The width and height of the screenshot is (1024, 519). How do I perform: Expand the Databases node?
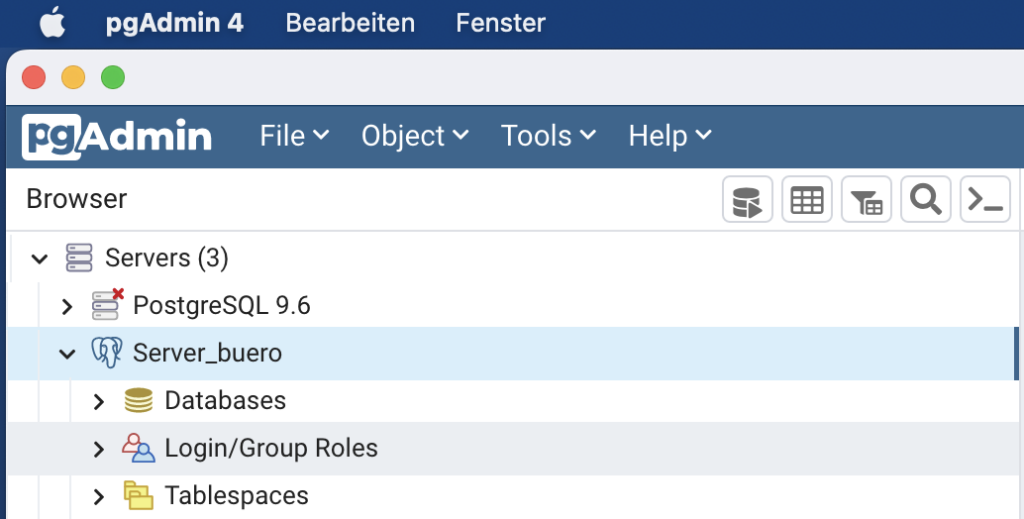point(99,401)
